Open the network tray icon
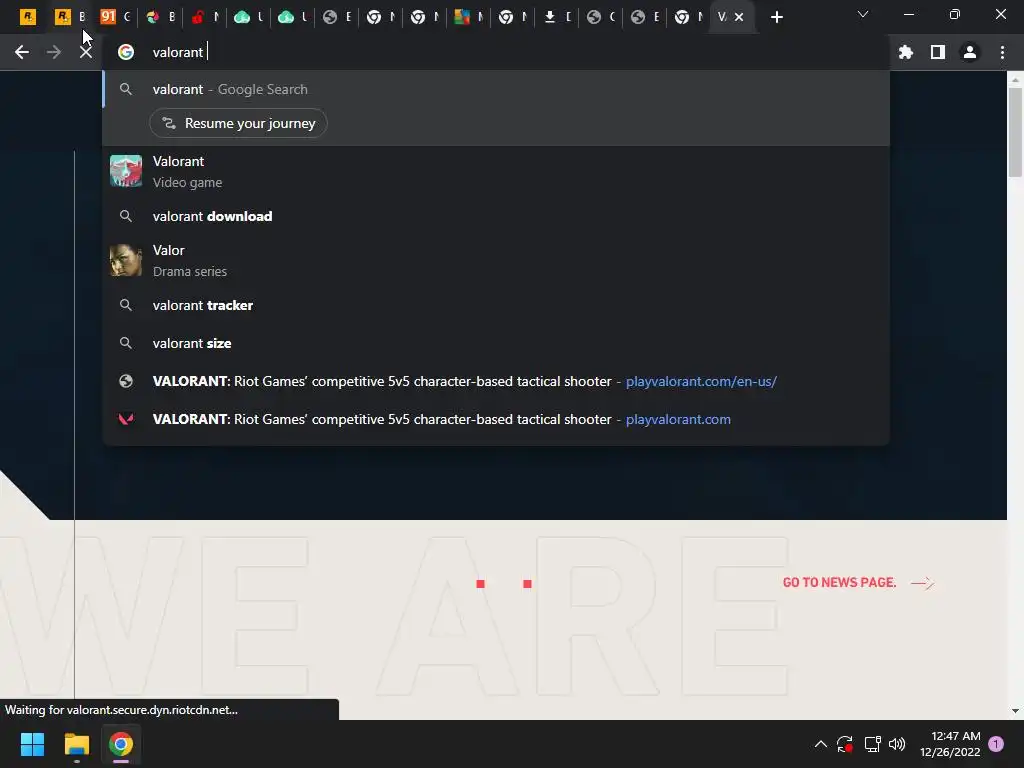This screenshot has width=1024, height=768. (872, 744)
